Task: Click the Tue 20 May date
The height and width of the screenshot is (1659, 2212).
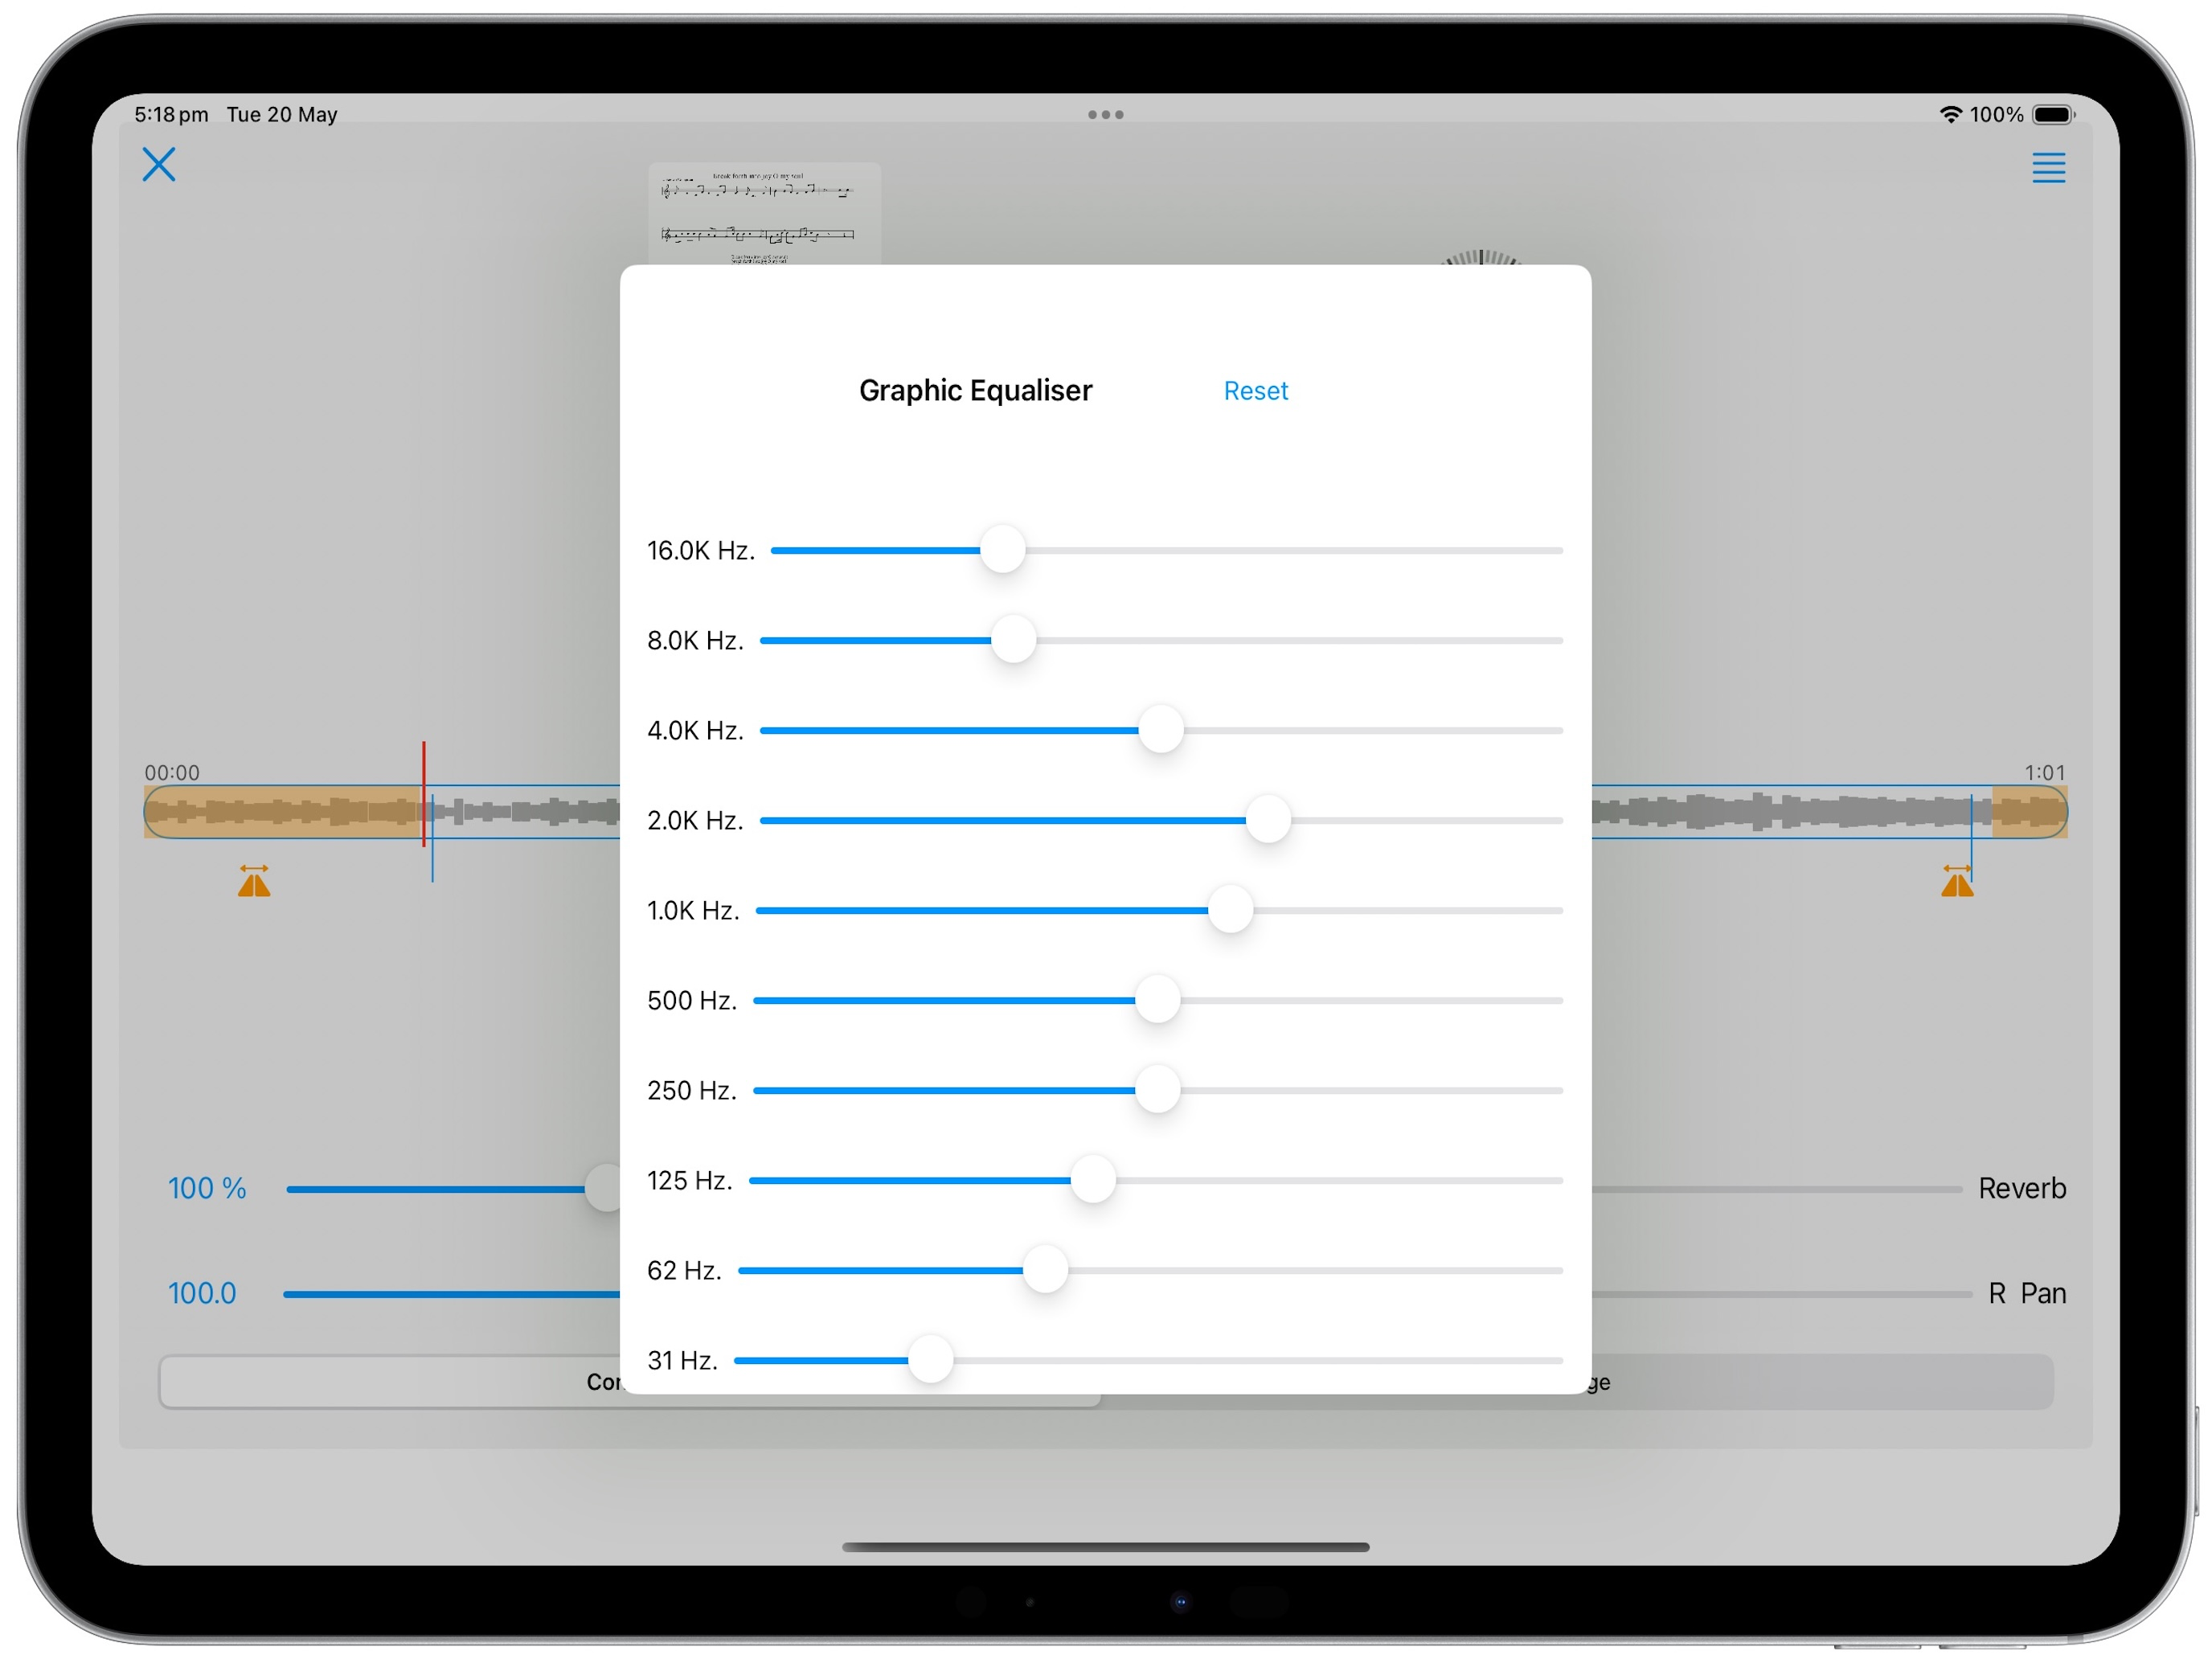Action: [x=282, y=115]
